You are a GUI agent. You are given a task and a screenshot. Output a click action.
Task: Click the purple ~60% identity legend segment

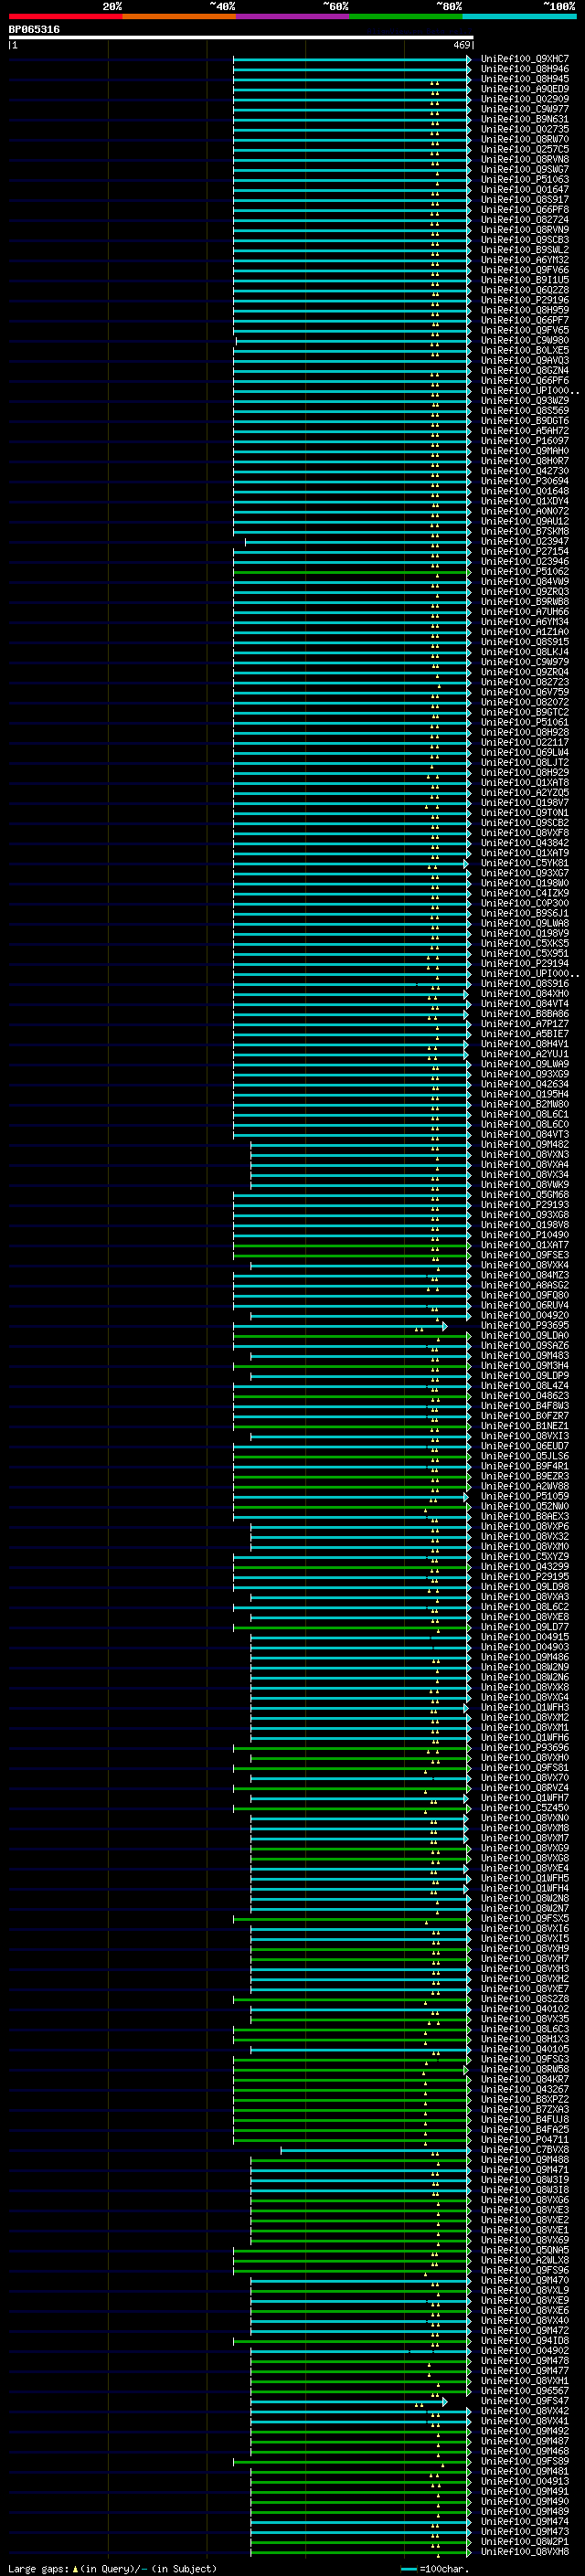tap(292, 16)
